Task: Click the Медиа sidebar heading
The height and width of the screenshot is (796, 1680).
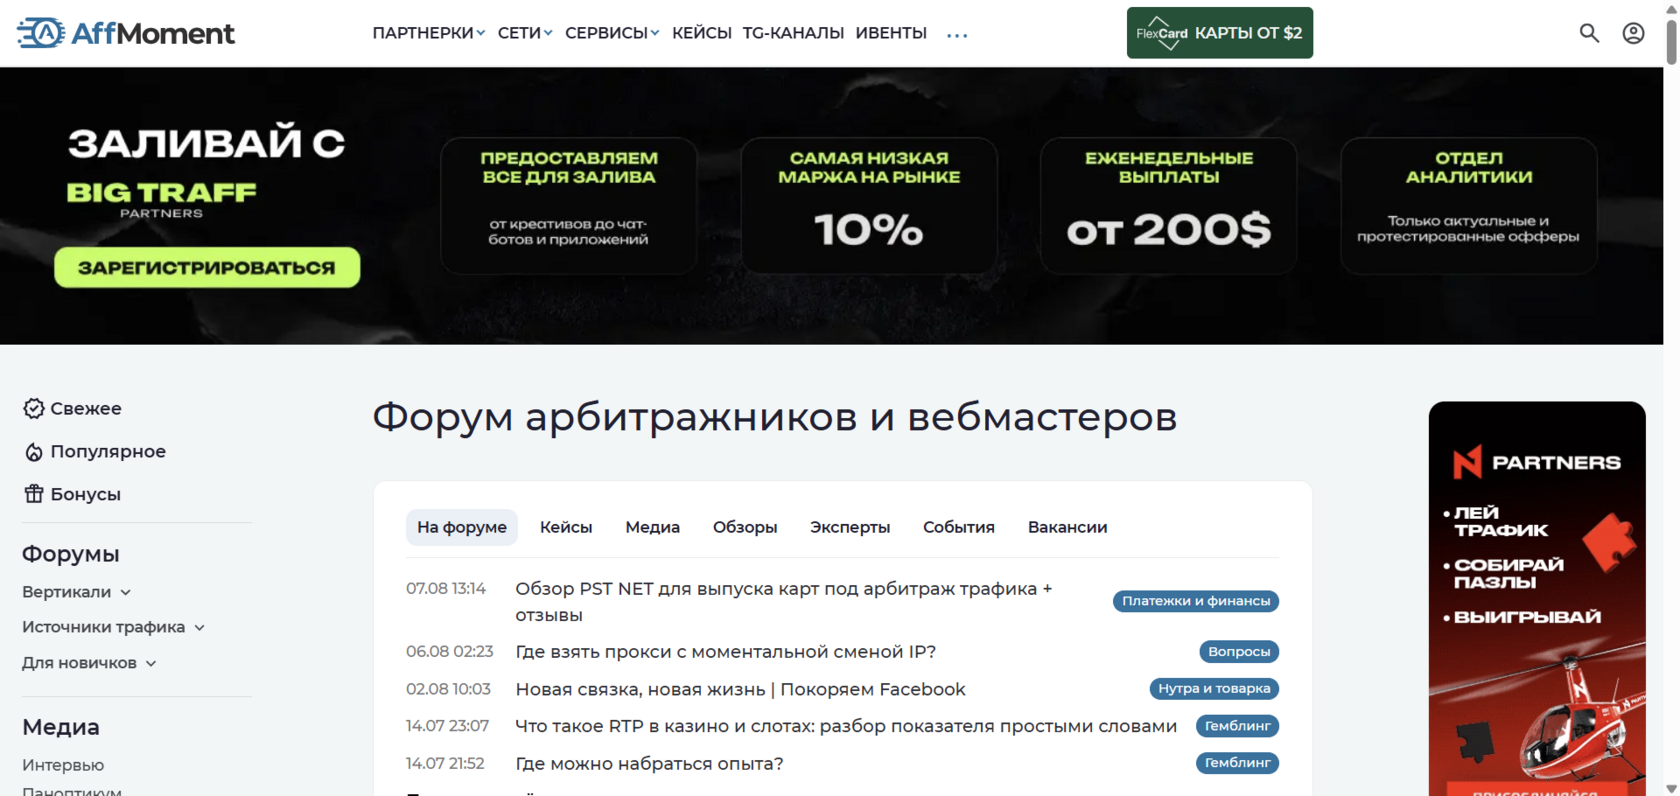Action: pyautogui.click(x=61, y=727)
